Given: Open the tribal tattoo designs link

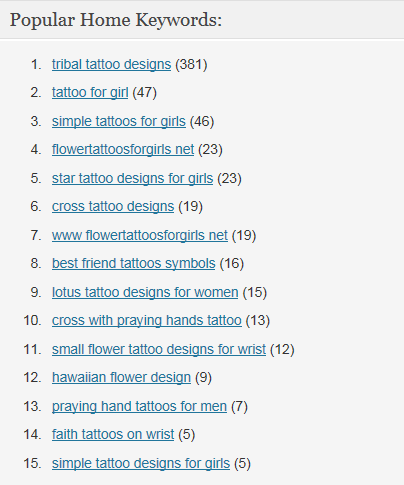Looking at the screenshot, I should click(x=111, y=64).
